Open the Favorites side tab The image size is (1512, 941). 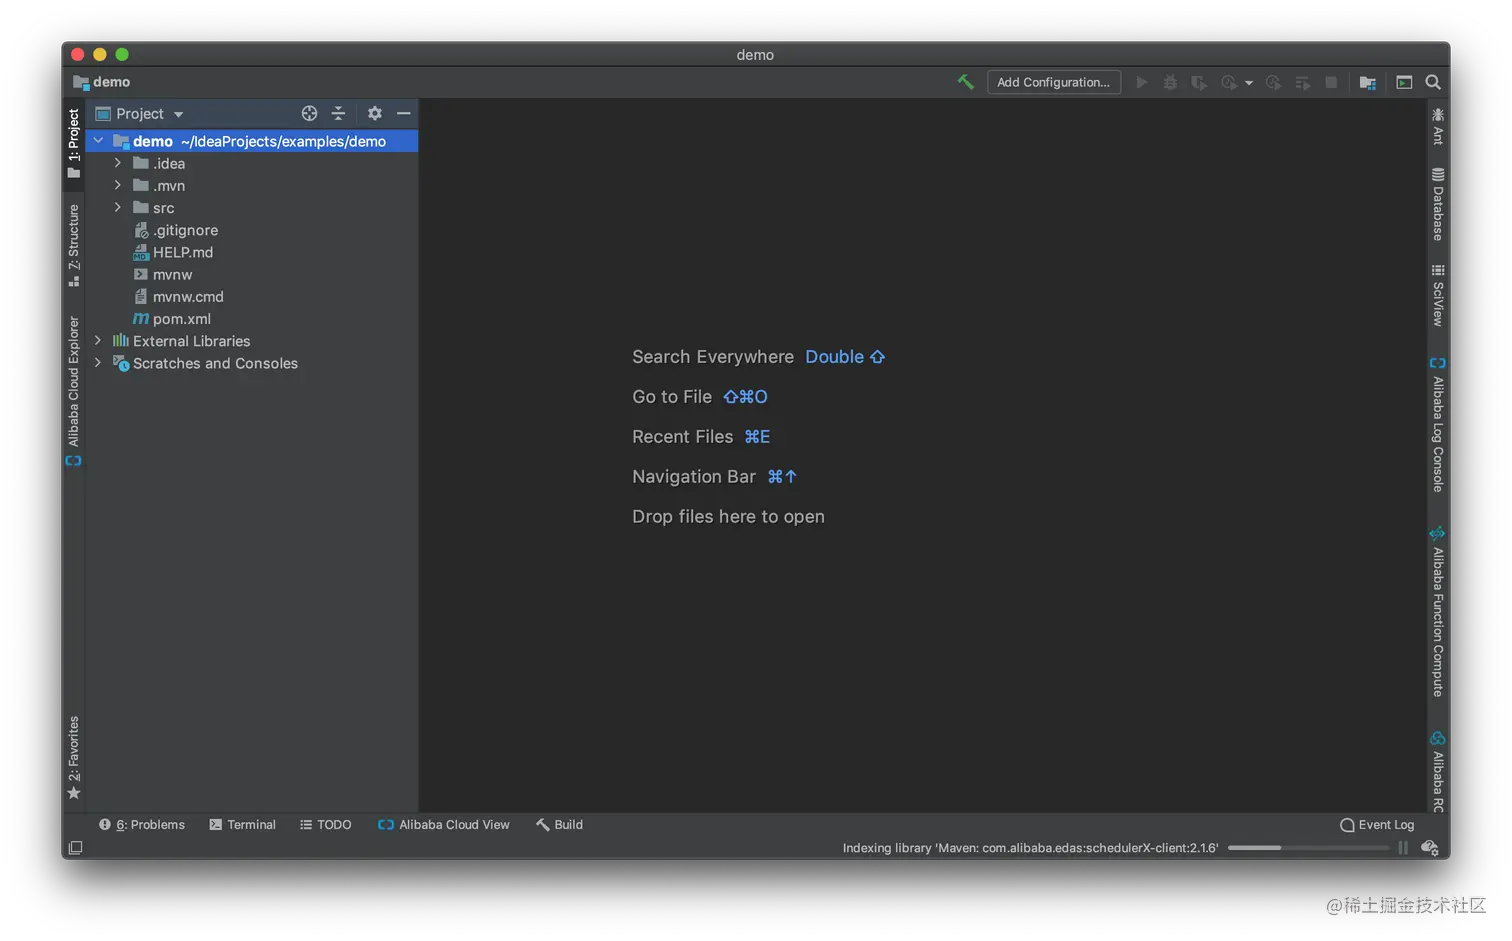click(73, 757)
